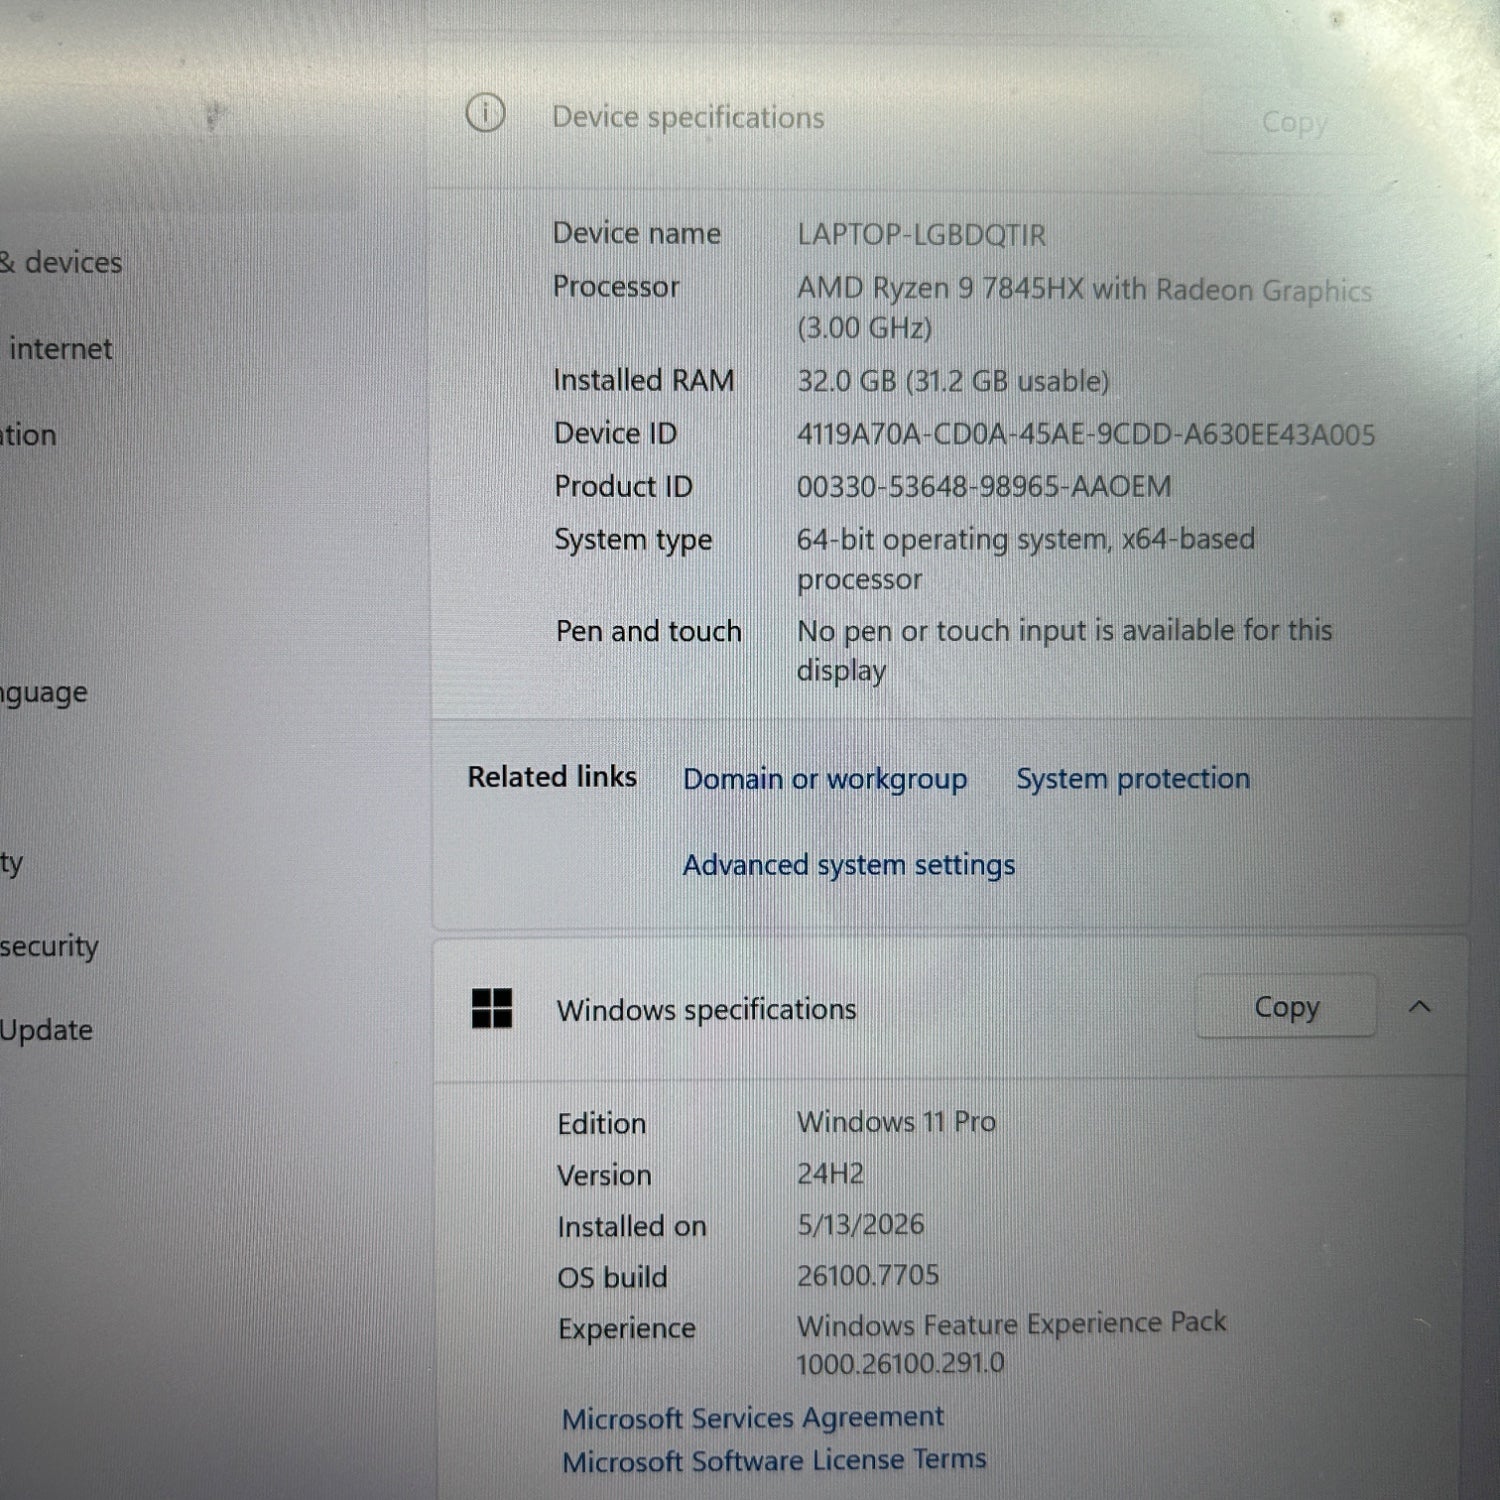Copy the Windows specifications
Screen dimensions: 1500x1500
point(1286,1007)
